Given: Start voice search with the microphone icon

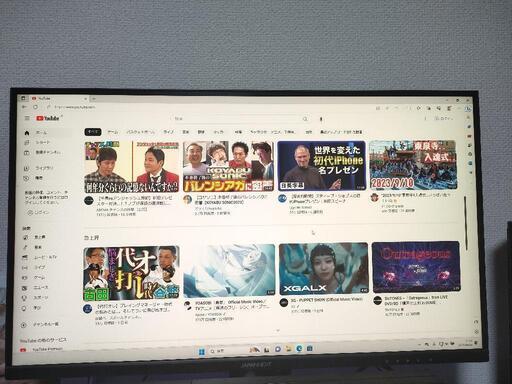Looking at the screenshot, I should pos(321,119).
